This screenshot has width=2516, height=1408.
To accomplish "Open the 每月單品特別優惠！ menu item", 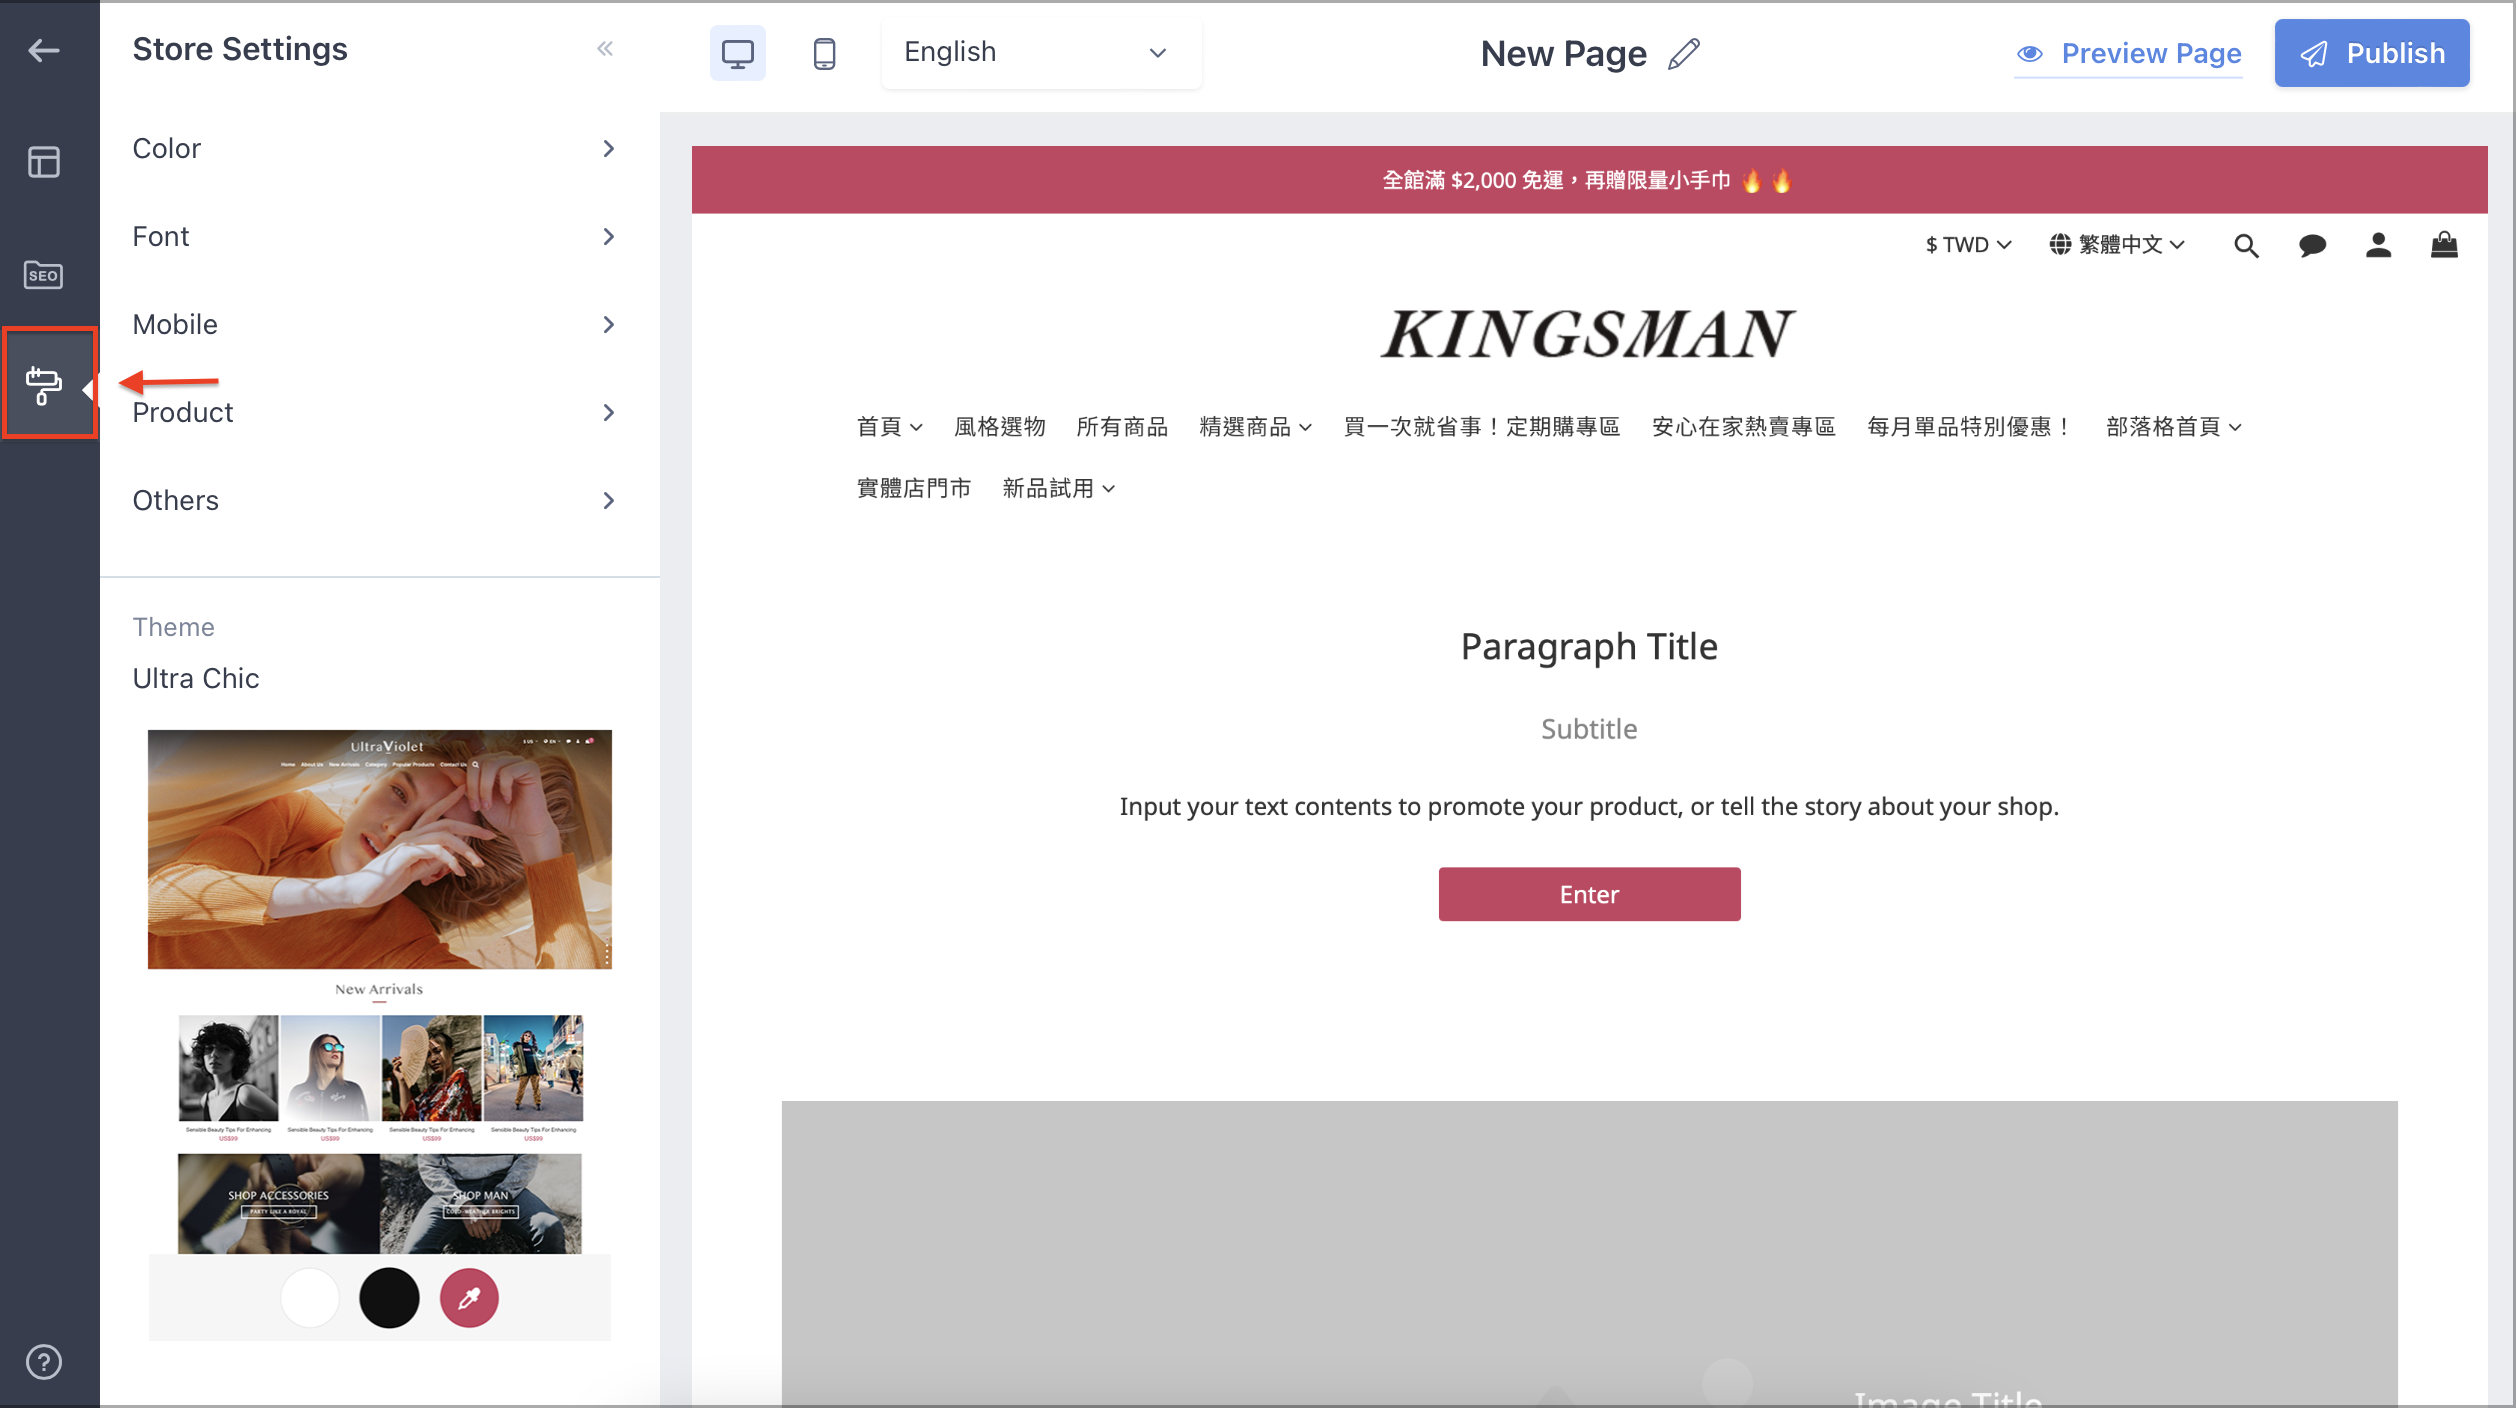I will tap(1970, 427).
